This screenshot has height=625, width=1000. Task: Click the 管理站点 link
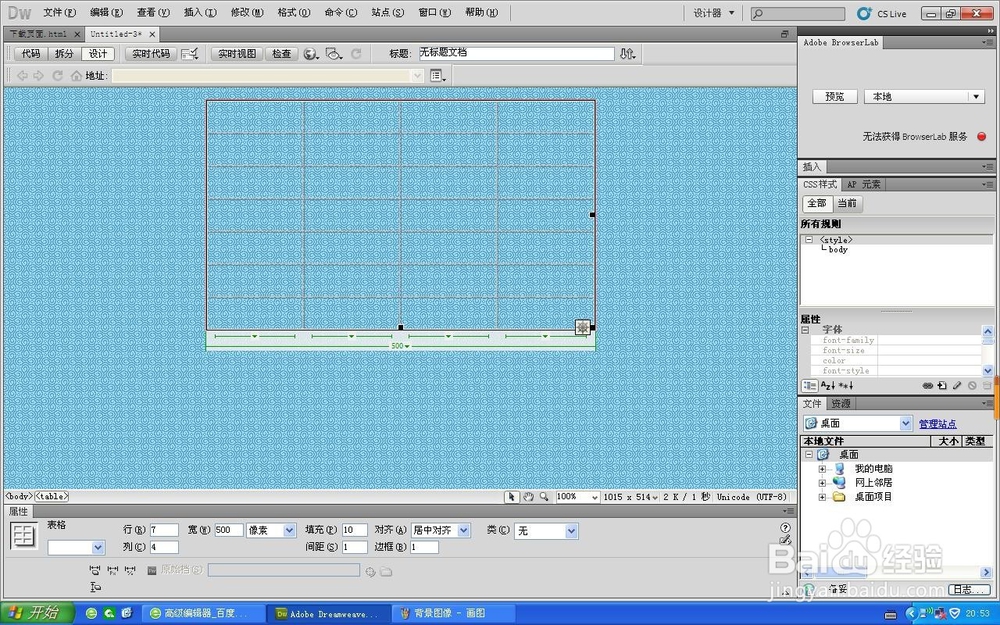click(x=938, y=423)
